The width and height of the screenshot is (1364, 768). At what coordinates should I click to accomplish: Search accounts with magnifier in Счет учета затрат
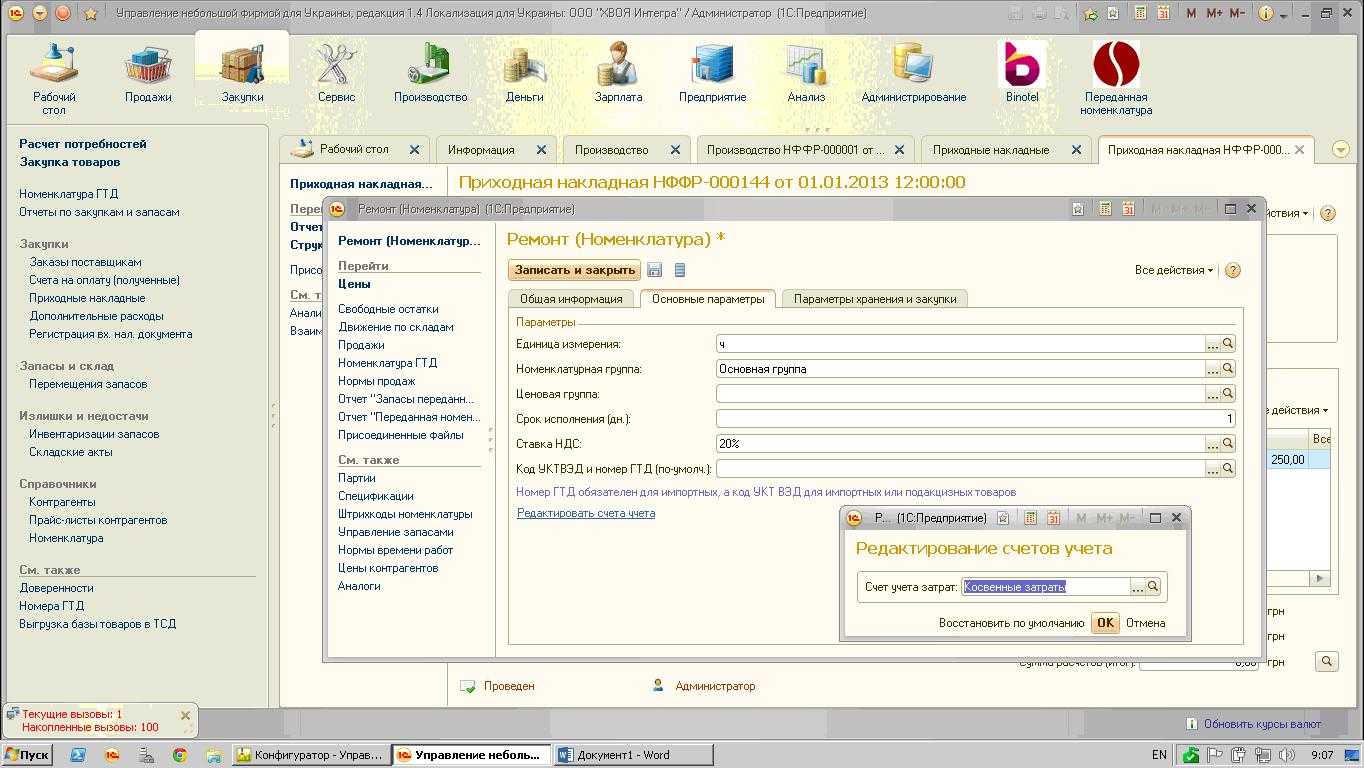(1153, 587)
